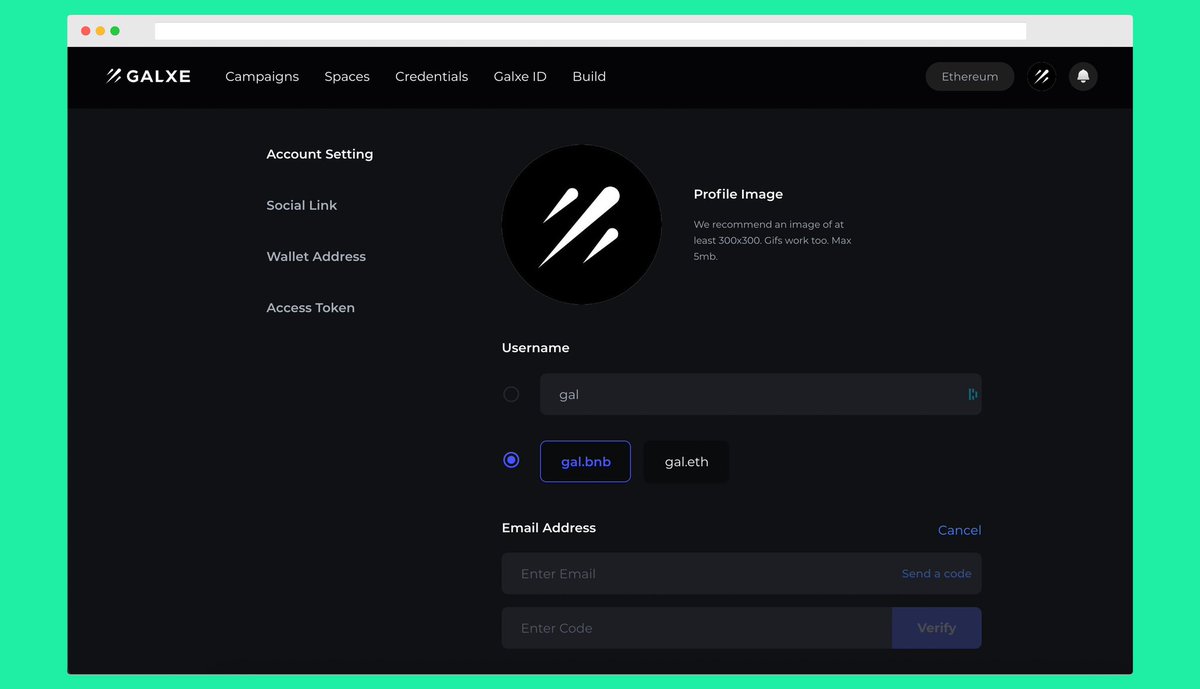Switch to the Wallet Address section
This screenshot has height=689, width=1200.
(x=316, y=256)
